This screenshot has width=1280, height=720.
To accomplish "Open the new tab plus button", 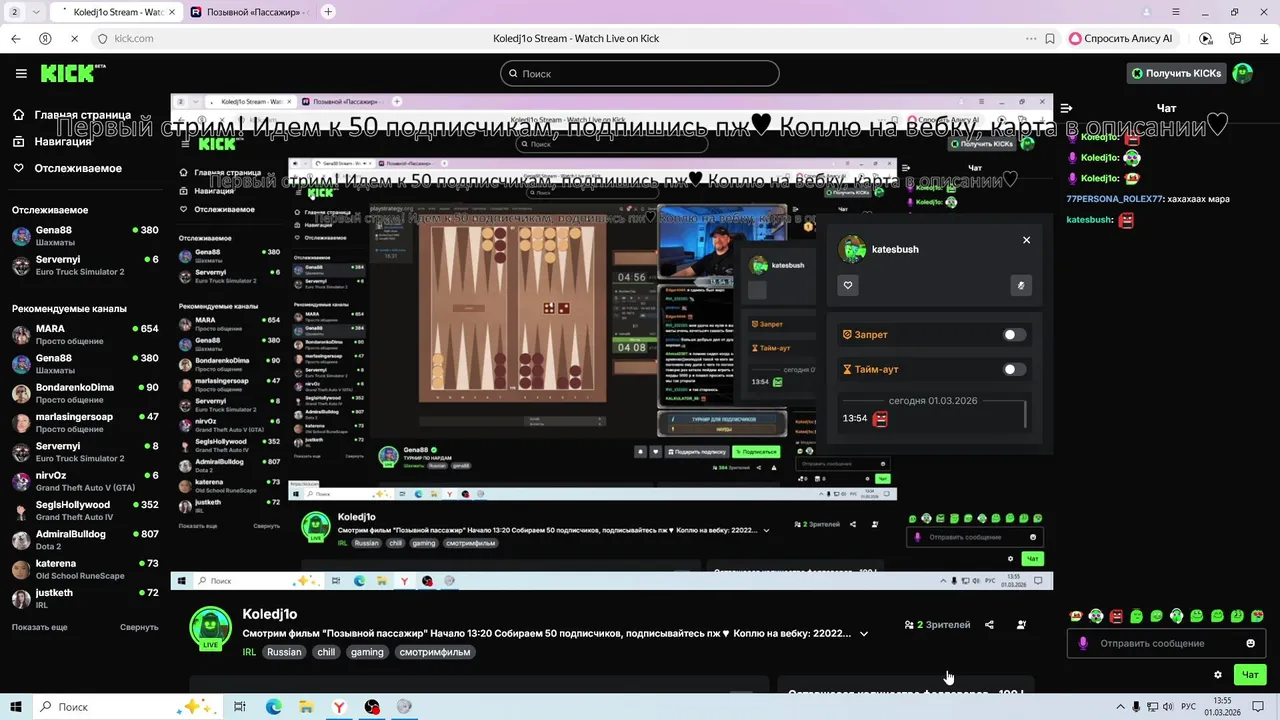I will tap(328, 12).
